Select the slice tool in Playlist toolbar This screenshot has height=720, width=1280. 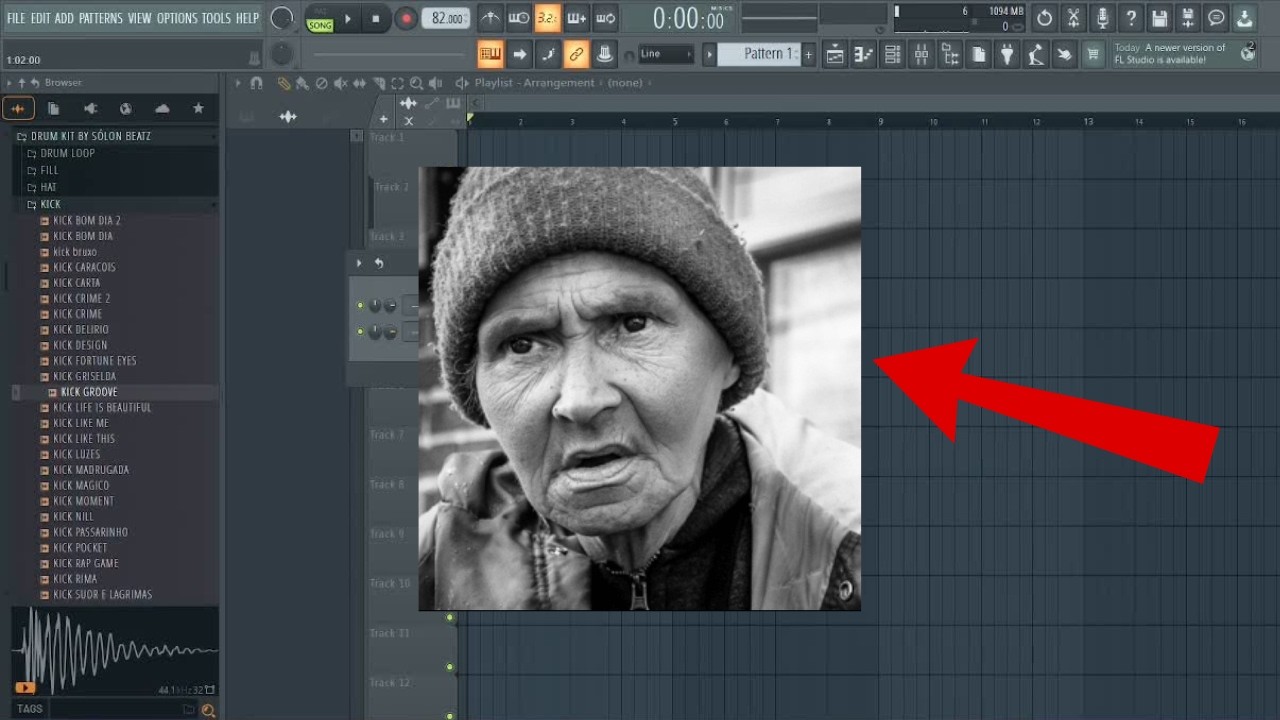click(x=378, y=83)
